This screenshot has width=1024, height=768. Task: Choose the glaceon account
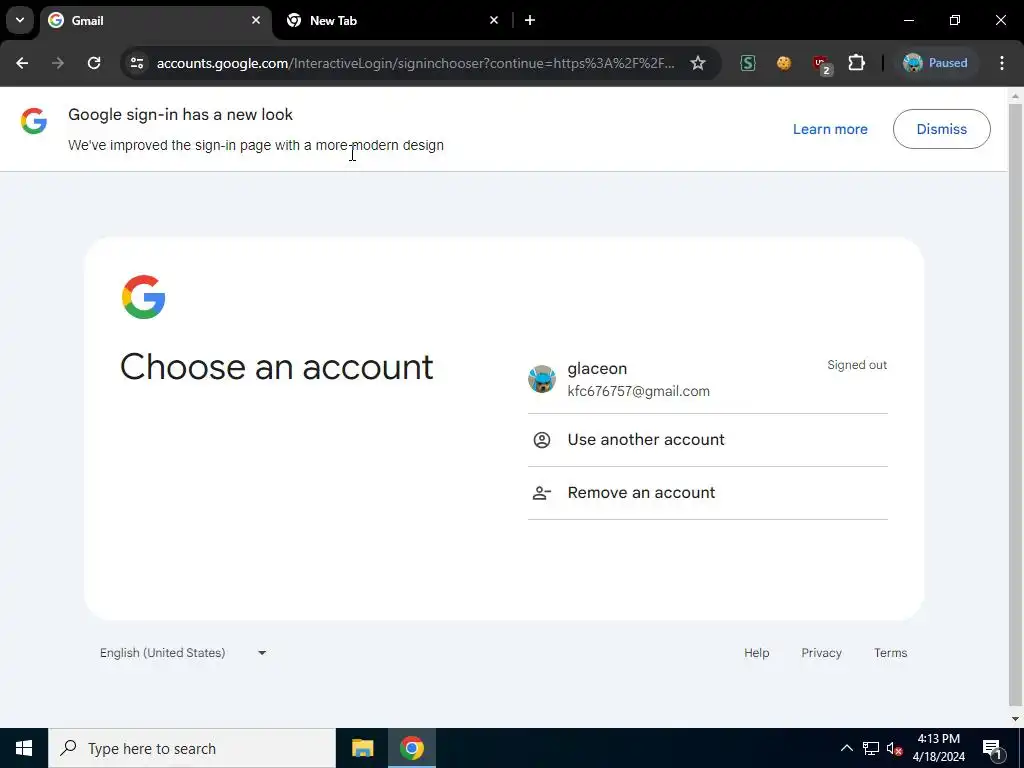pyautogui.click(x=707, y=379)
